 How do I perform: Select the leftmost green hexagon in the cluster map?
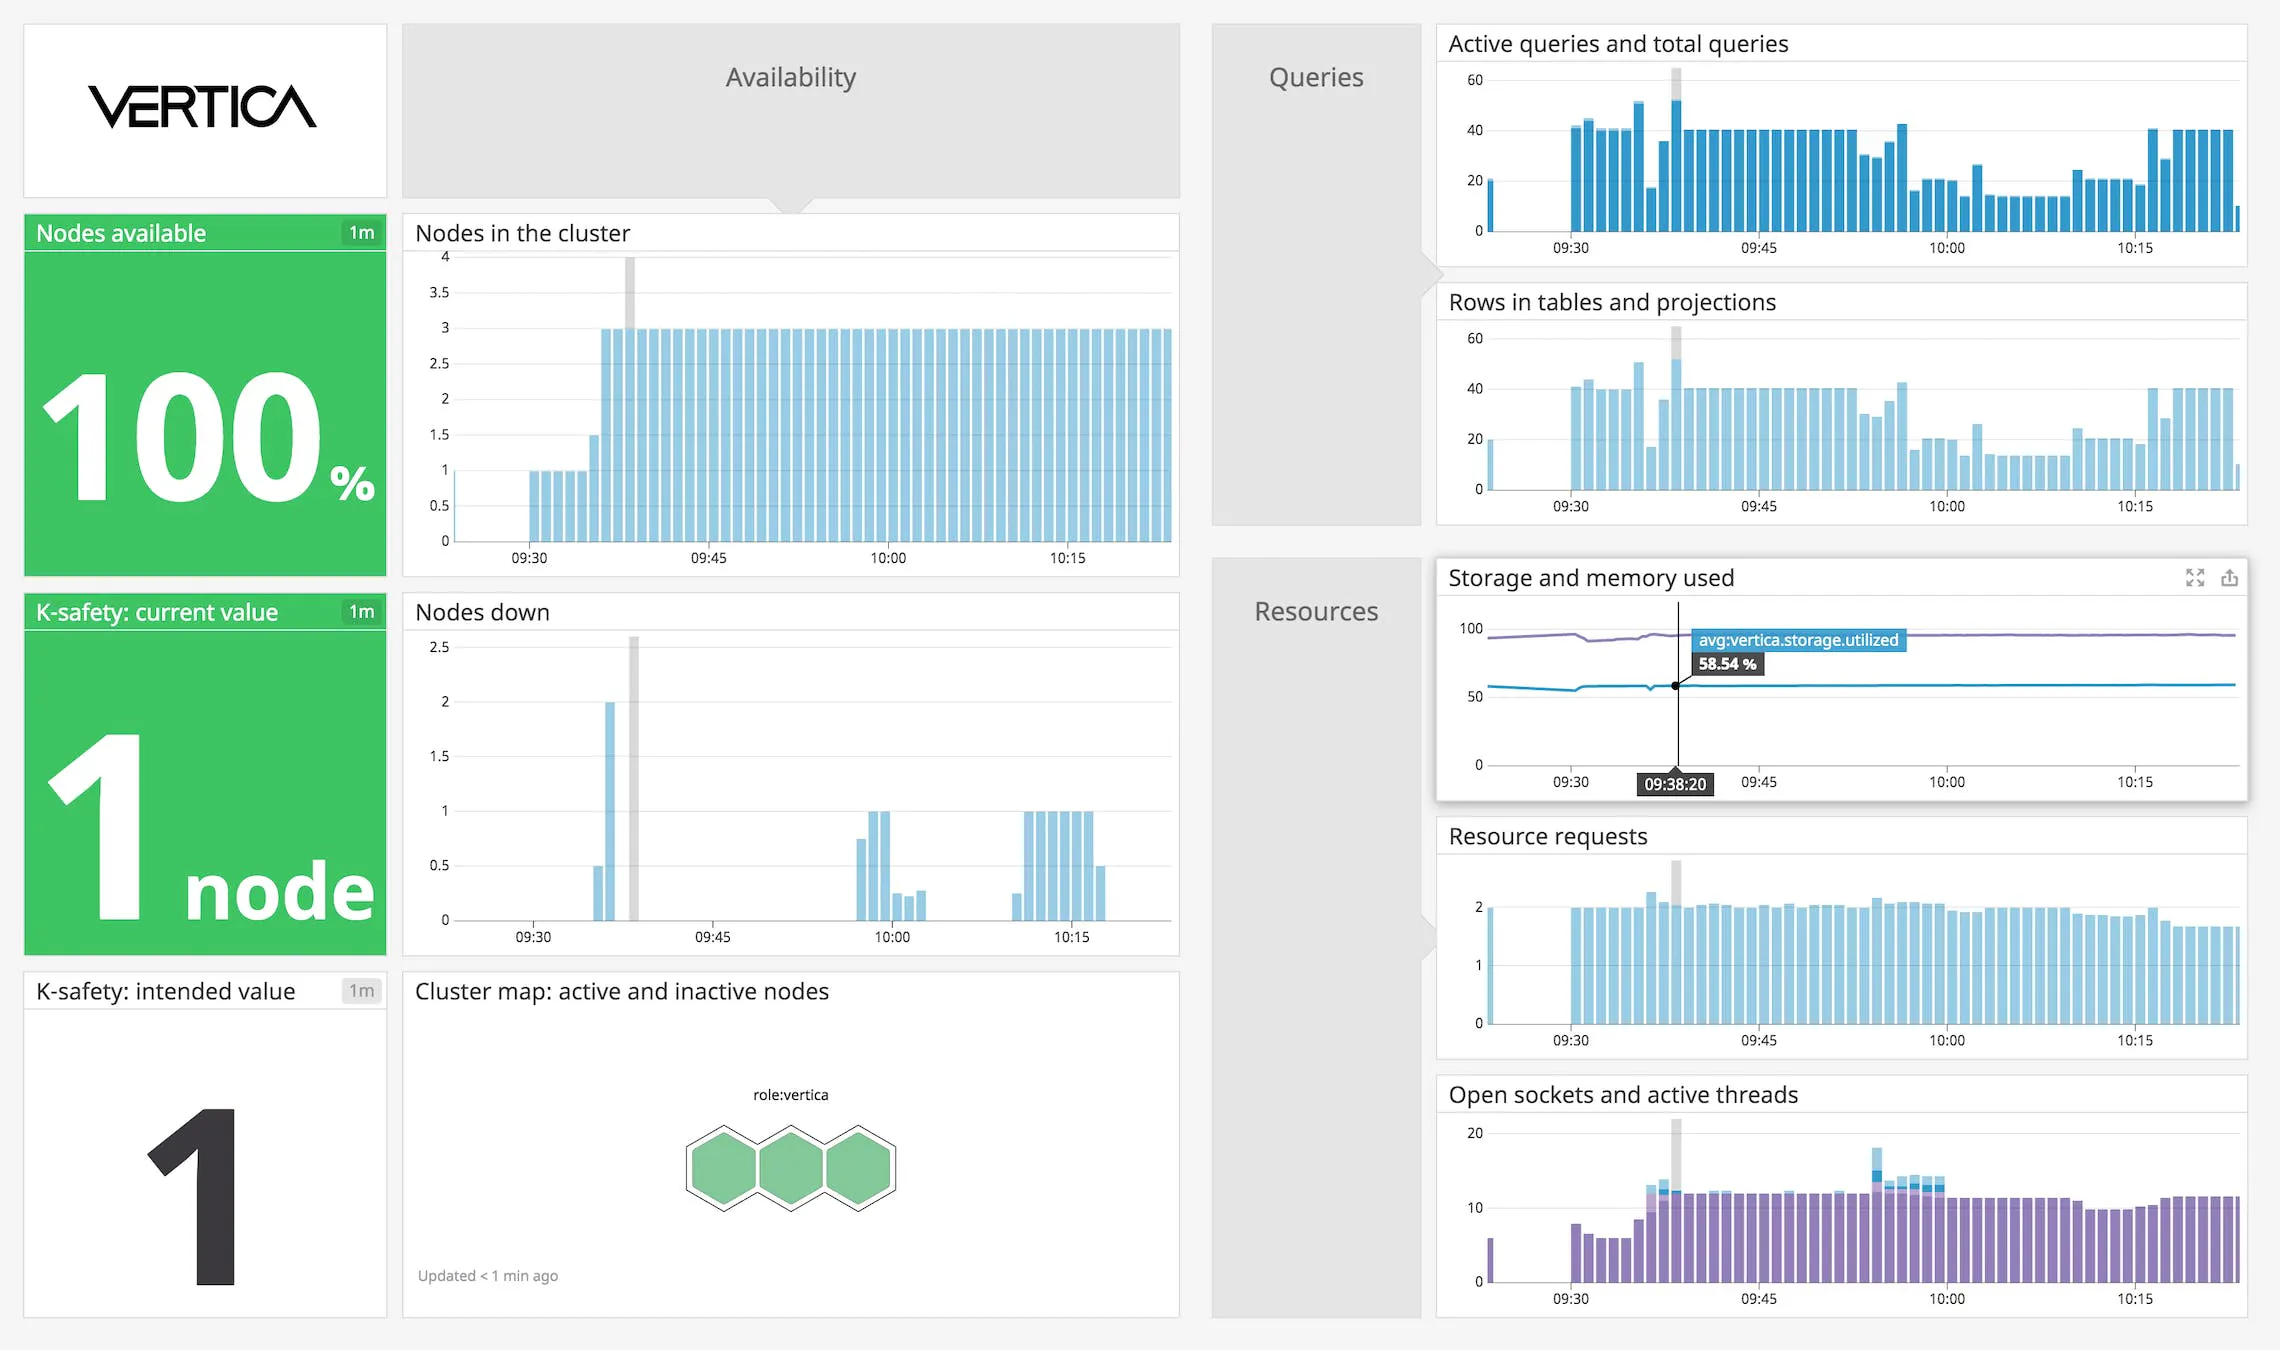(723, 1166)
